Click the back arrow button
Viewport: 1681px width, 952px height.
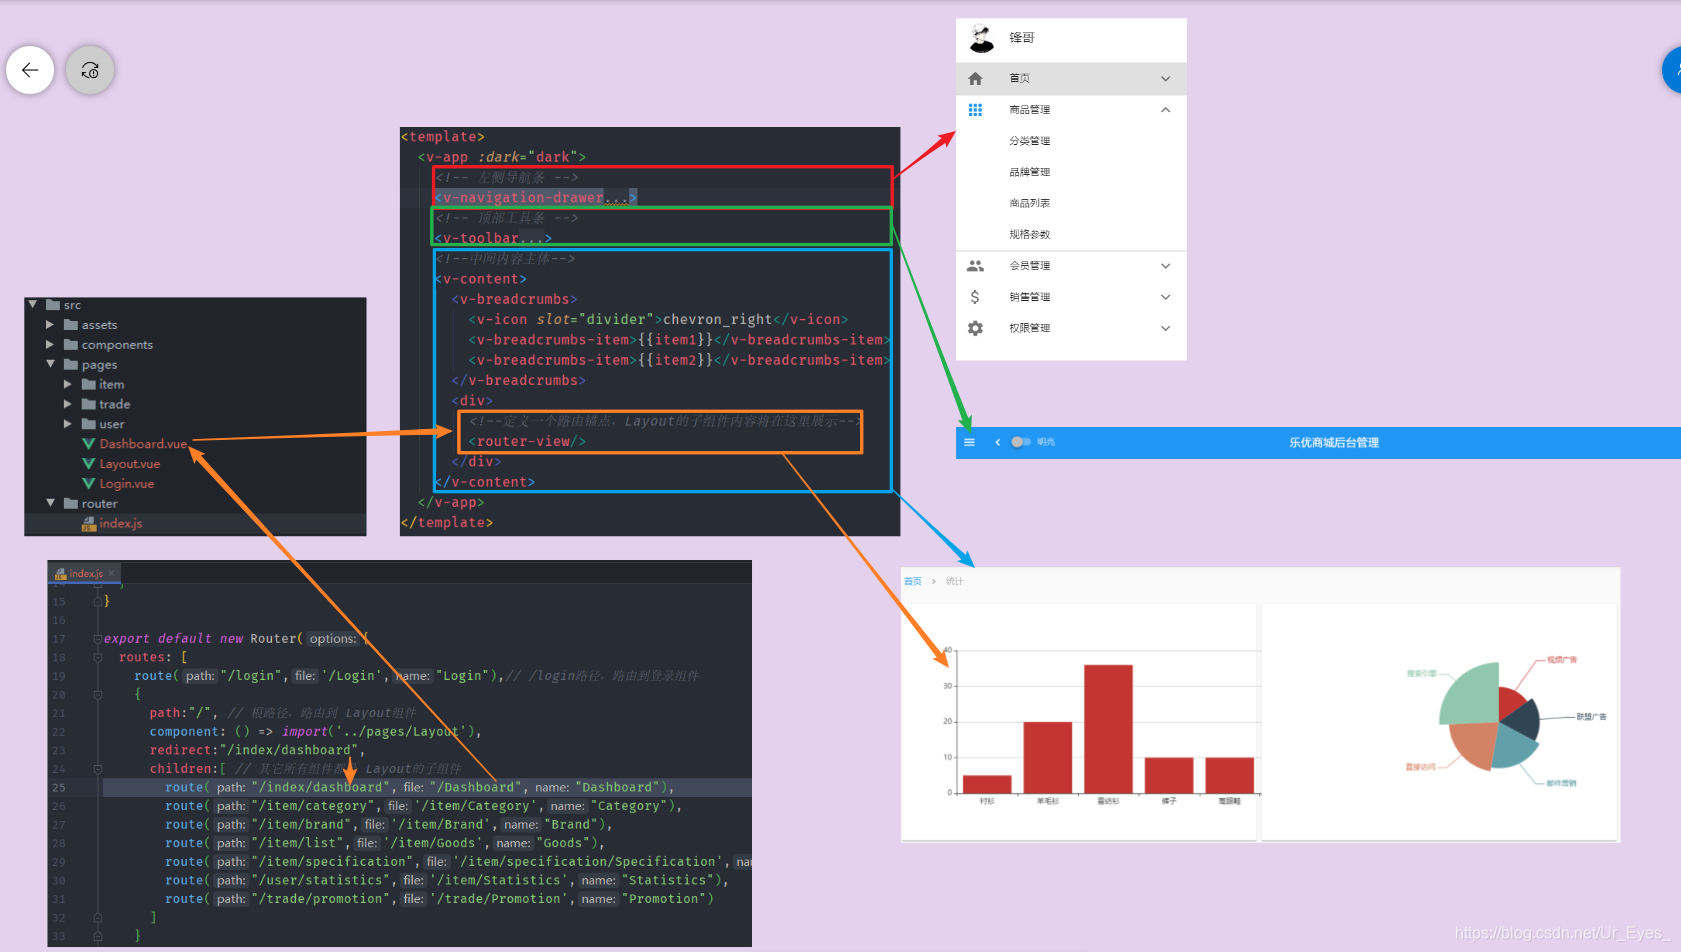[30, 70]
